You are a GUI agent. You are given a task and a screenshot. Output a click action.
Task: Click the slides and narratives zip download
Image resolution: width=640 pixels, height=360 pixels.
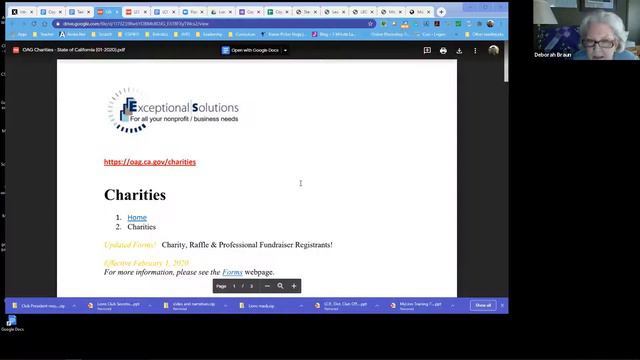tap(190, 306)
